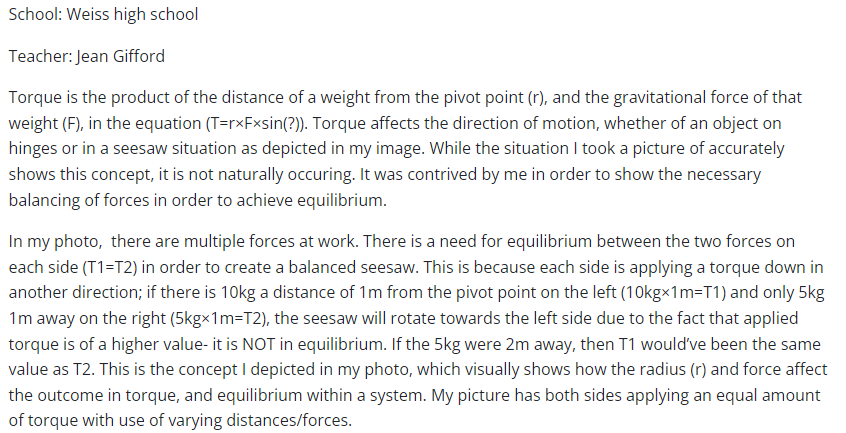Screen dimensions: 846x433
Task: Click the "Teacher: Jean Gifford" line
Action: 86,56
